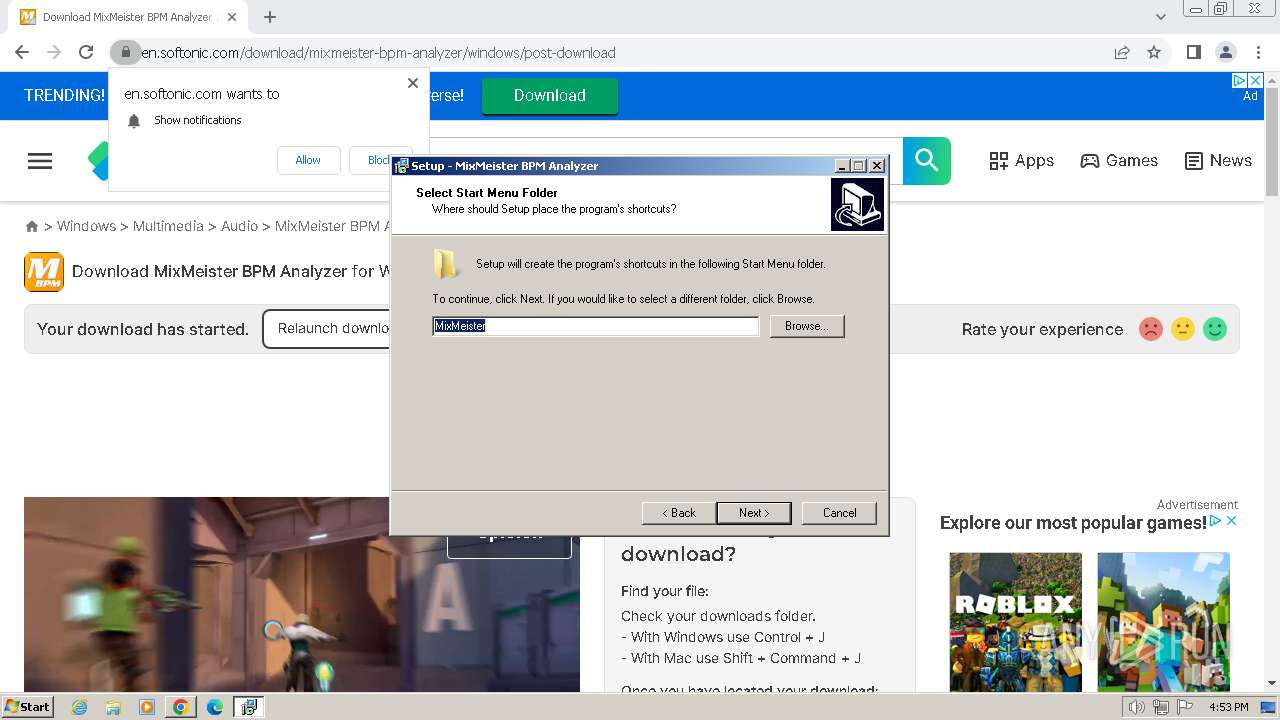Bookmark this page with the star
The image size is (1280, 720).
1154,53
